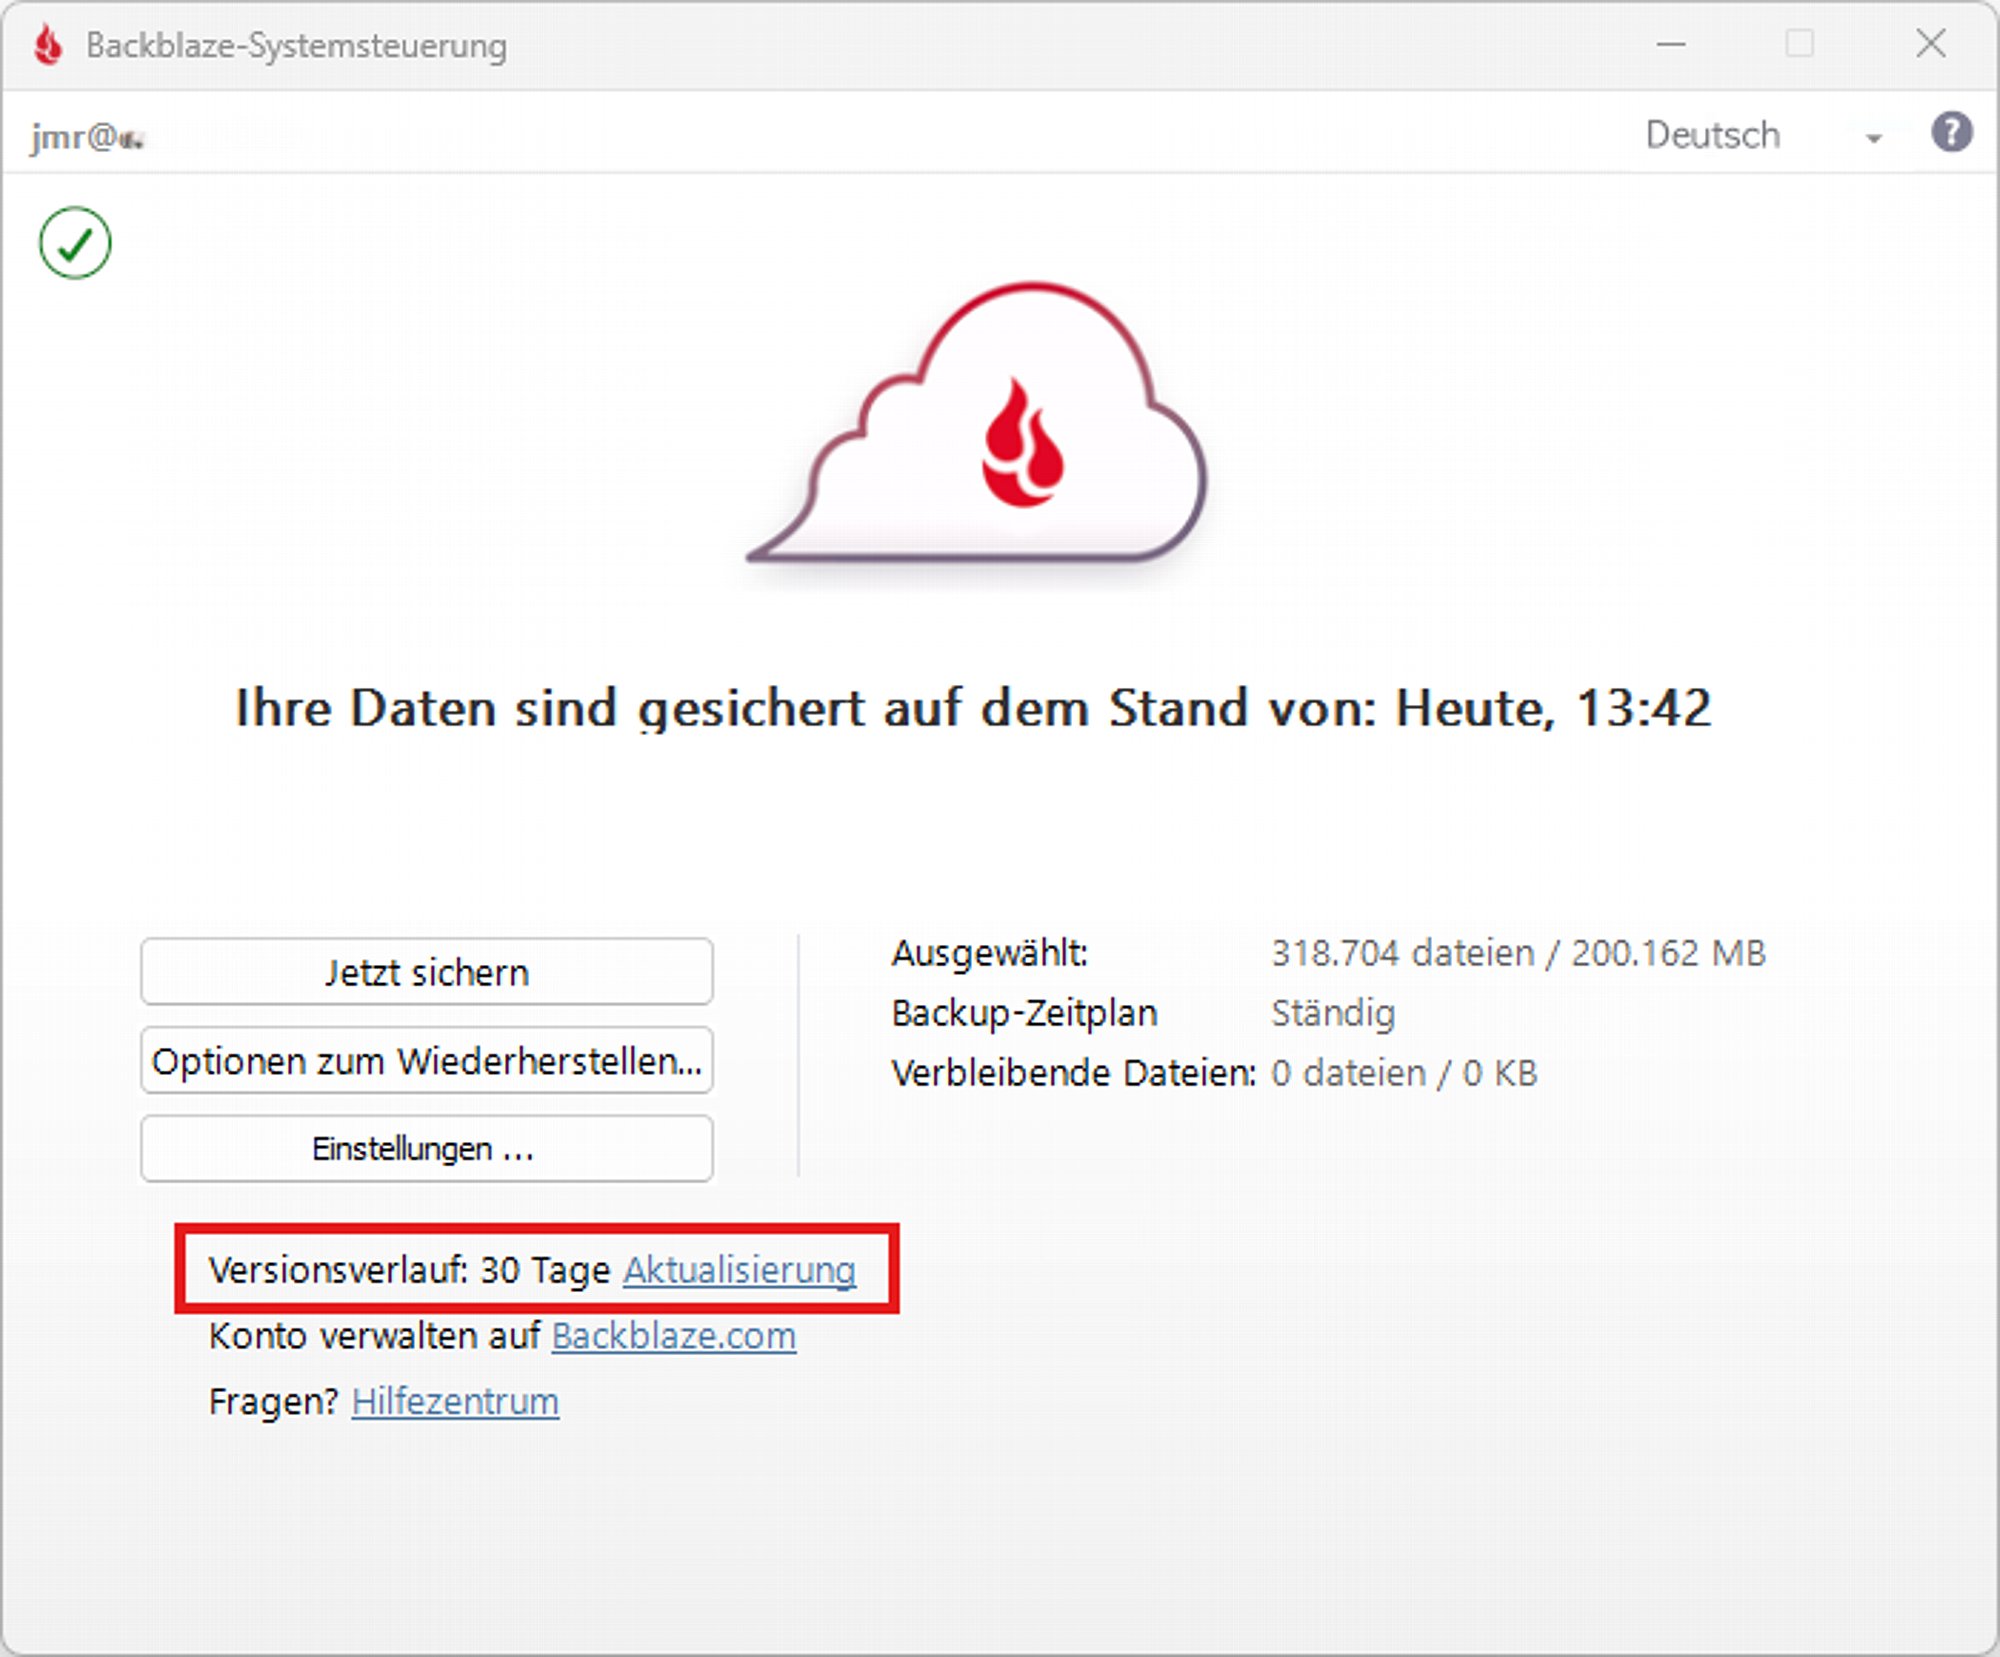Click the green checkmark status icon
2000x1657 pixels.
75,243
